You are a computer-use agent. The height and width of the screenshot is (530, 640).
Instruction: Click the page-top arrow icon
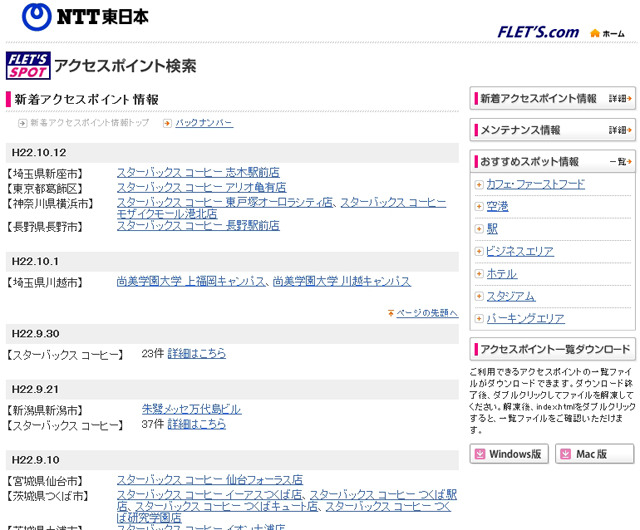[391, 313]
